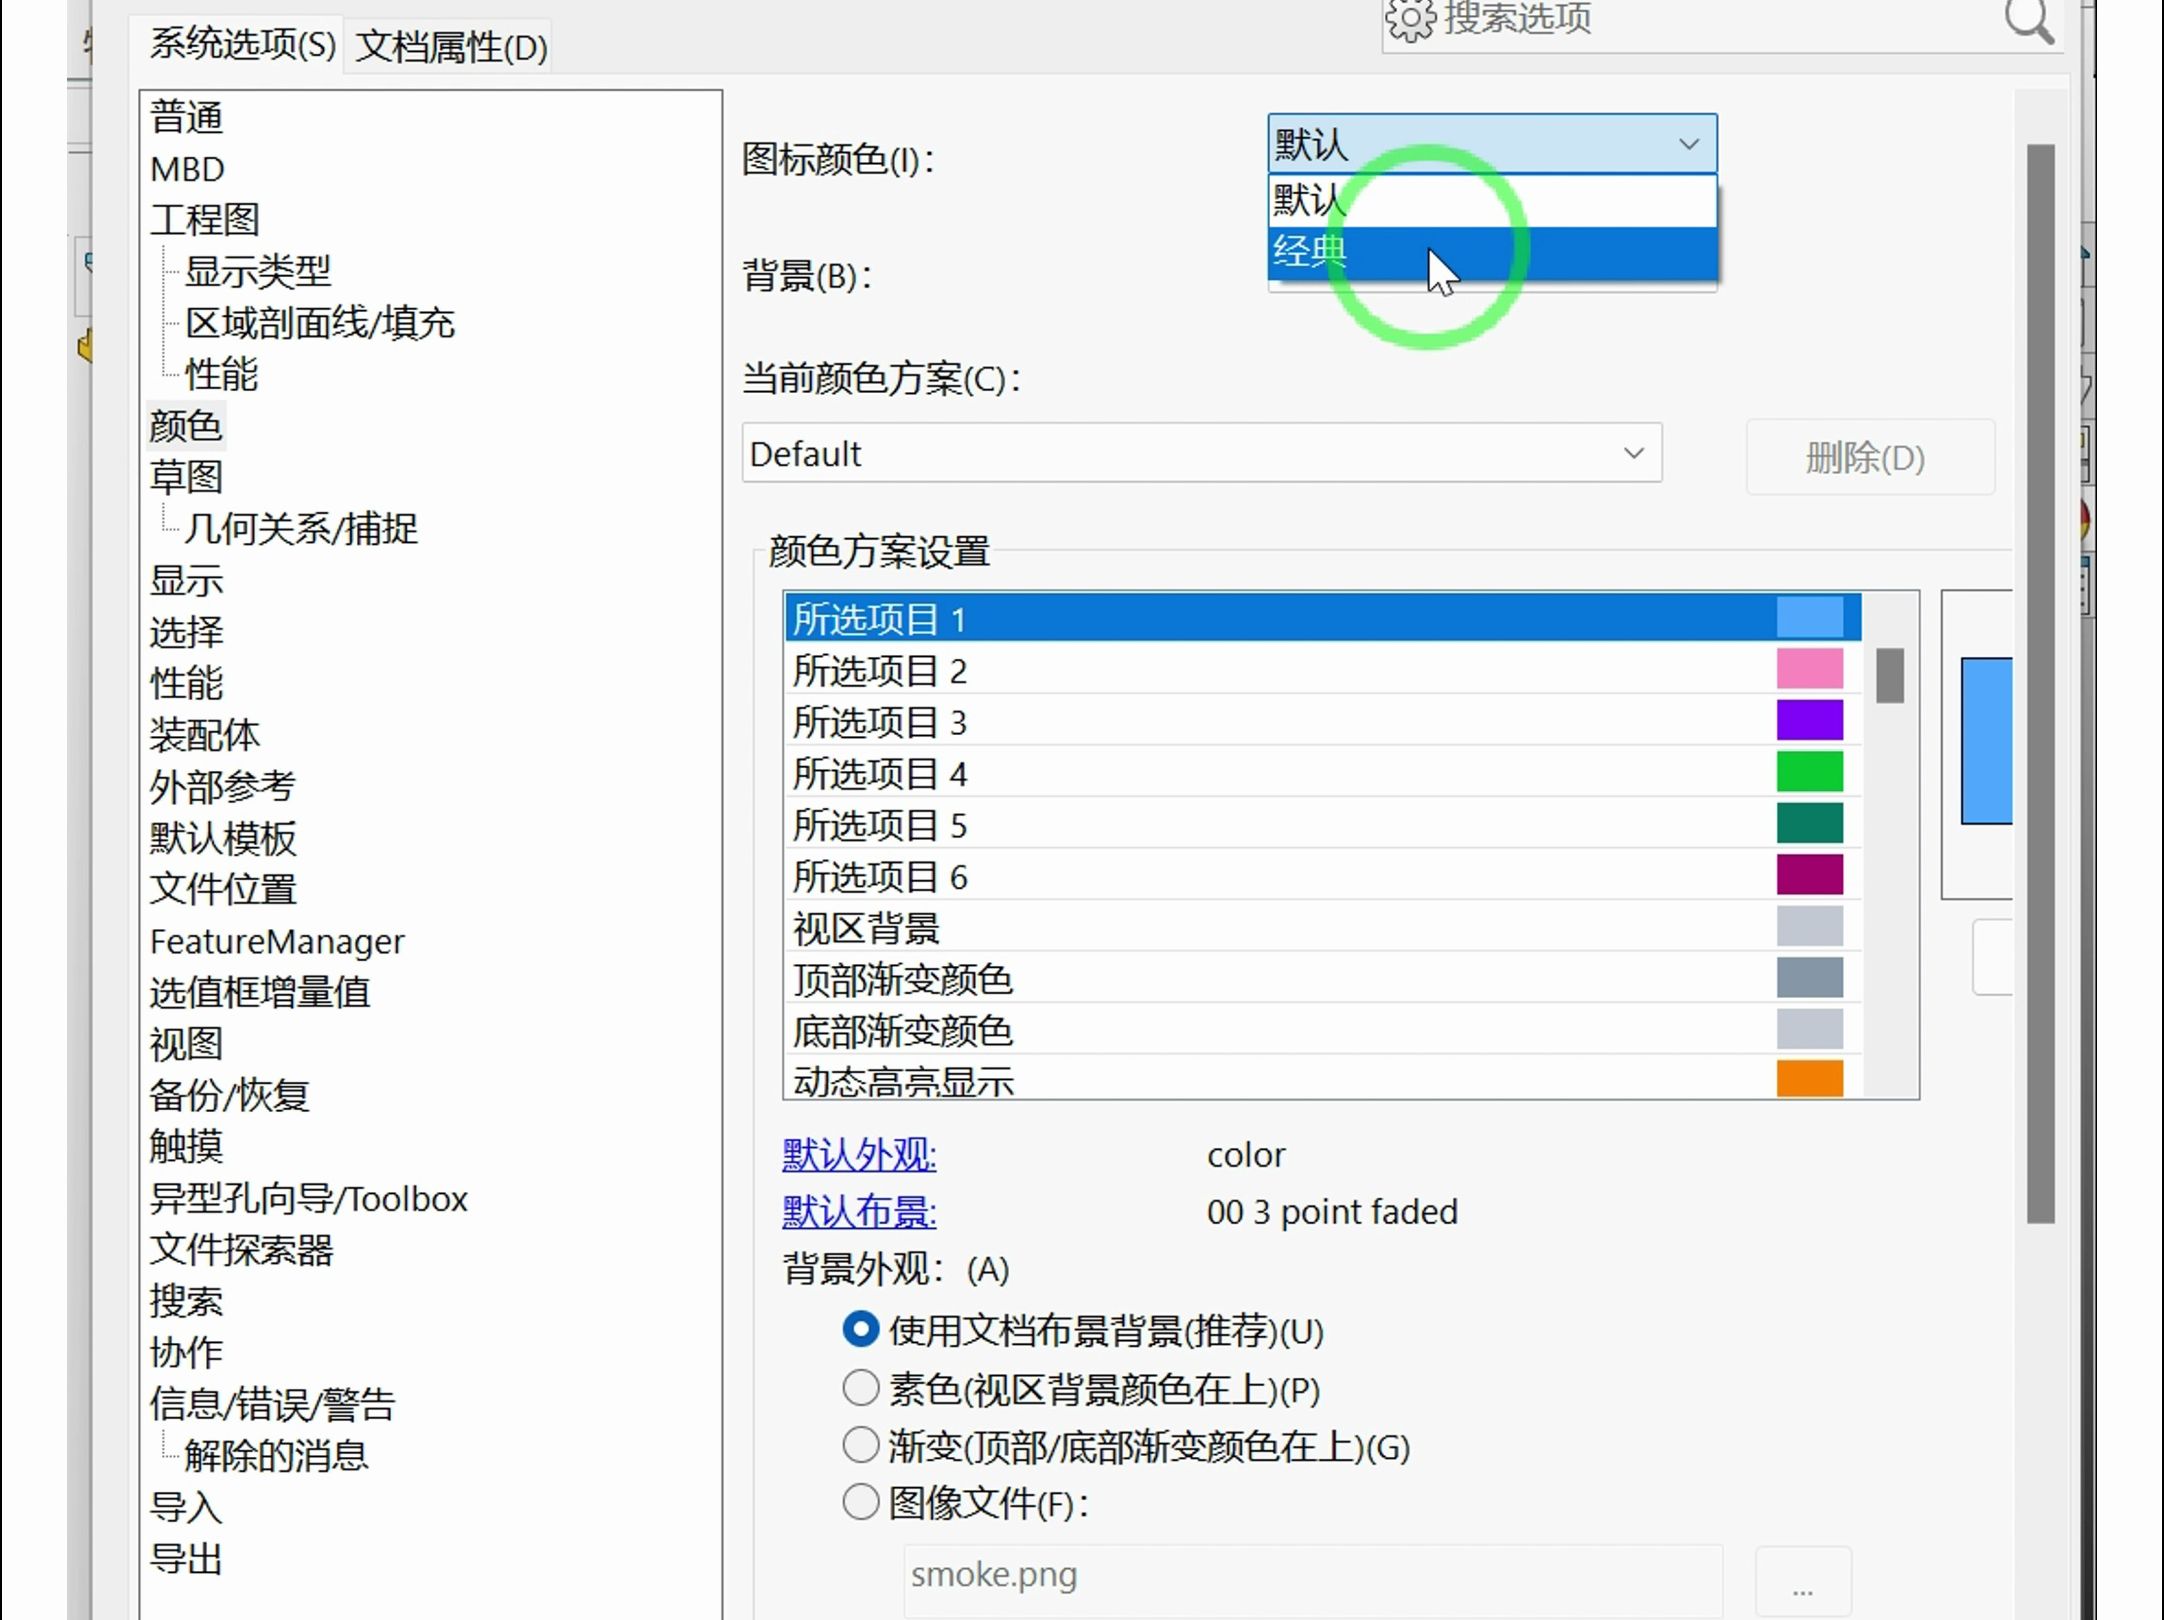Select 颜色 in the options tree
The width and height of the screenshot is (2164, 1620).
pyautogui.click(x=186, y=426)
